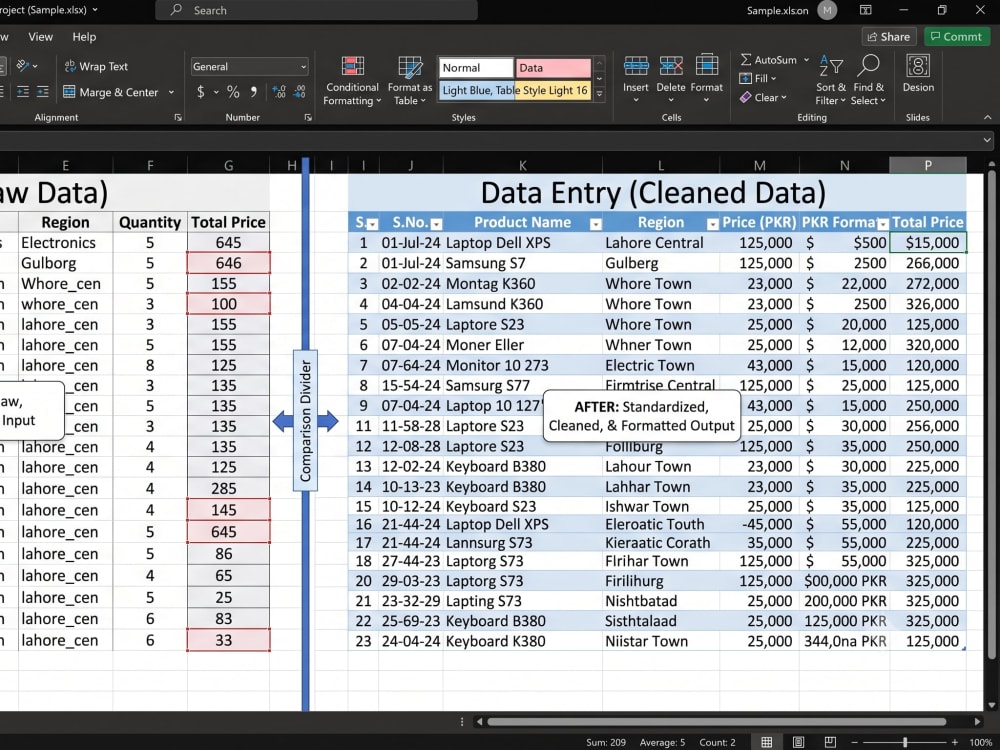Increase indent in Alignment group
The image size is (1000, 750).
click(x=42, y=92)
